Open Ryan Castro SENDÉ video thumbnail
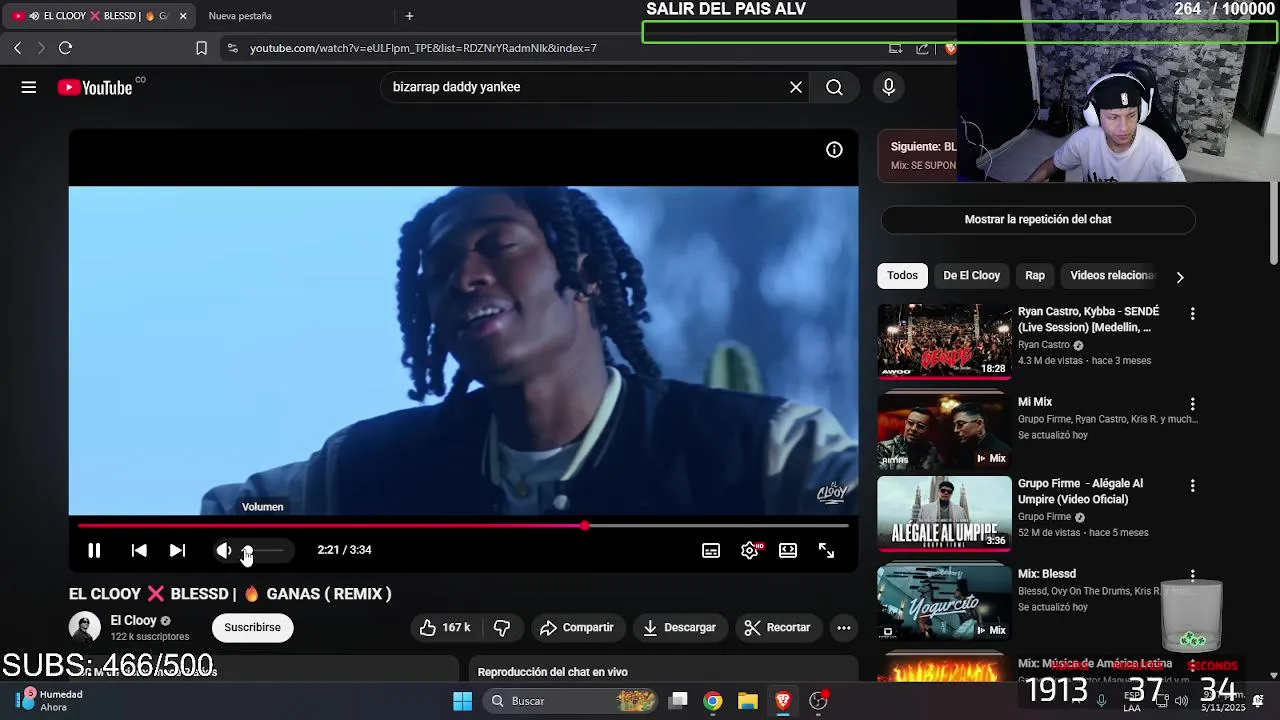Screen dimensions: 1280x720 point(945,341)
